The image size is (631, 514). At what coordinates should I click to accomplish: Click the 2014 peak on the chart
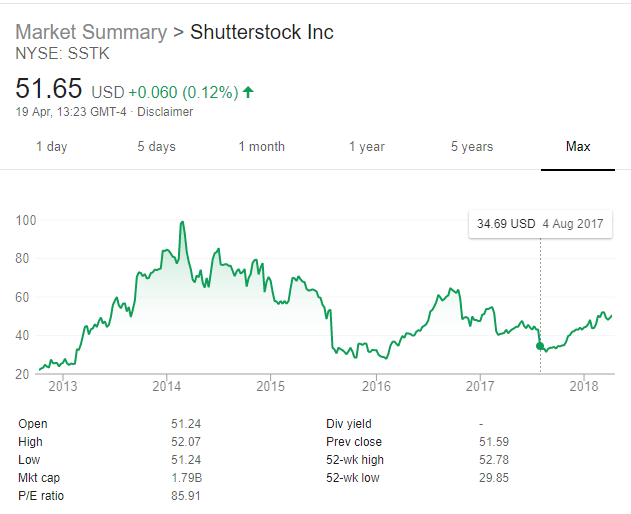(182, 222)
